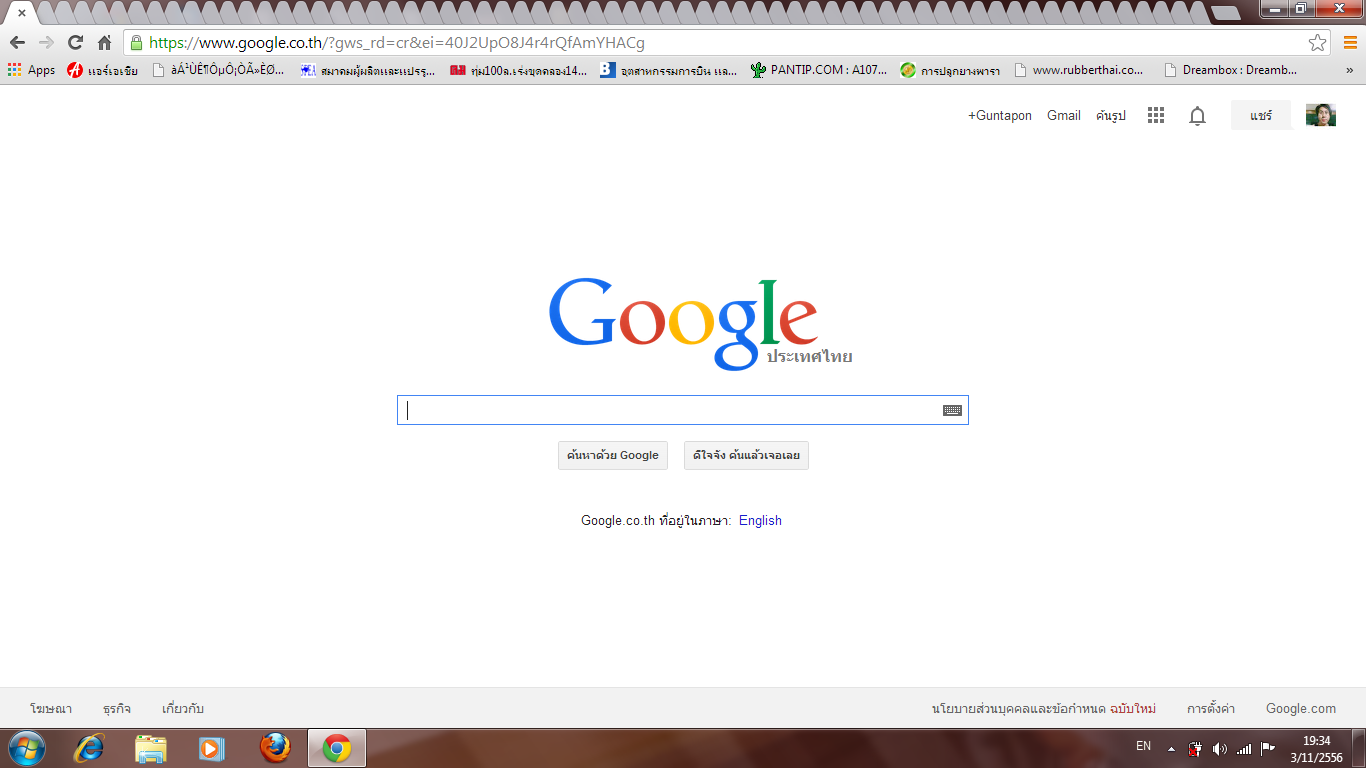The image size is (1366, 768).
Task: Open Windows Explorer folder from taskbar
Action: pos(151,748)
